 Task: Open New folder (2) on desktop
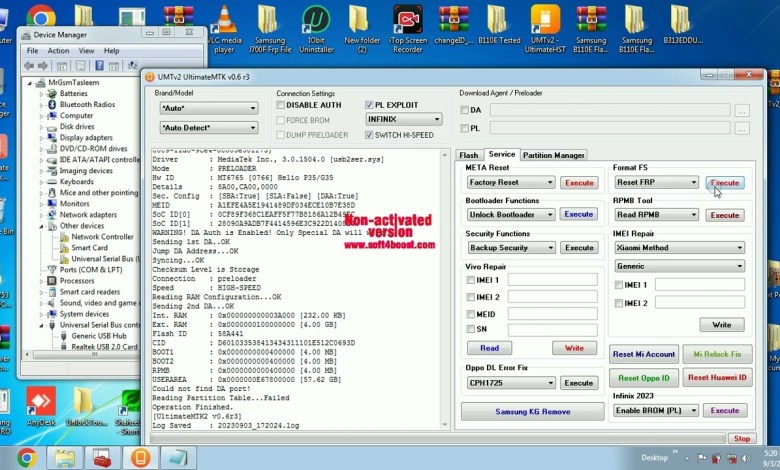[362, 29]
